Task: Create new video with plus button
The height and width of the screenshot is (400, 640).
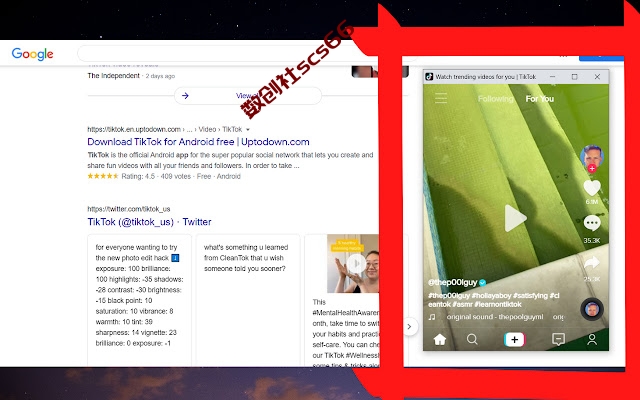Action: pyautogui.click(x=515, y=339)
